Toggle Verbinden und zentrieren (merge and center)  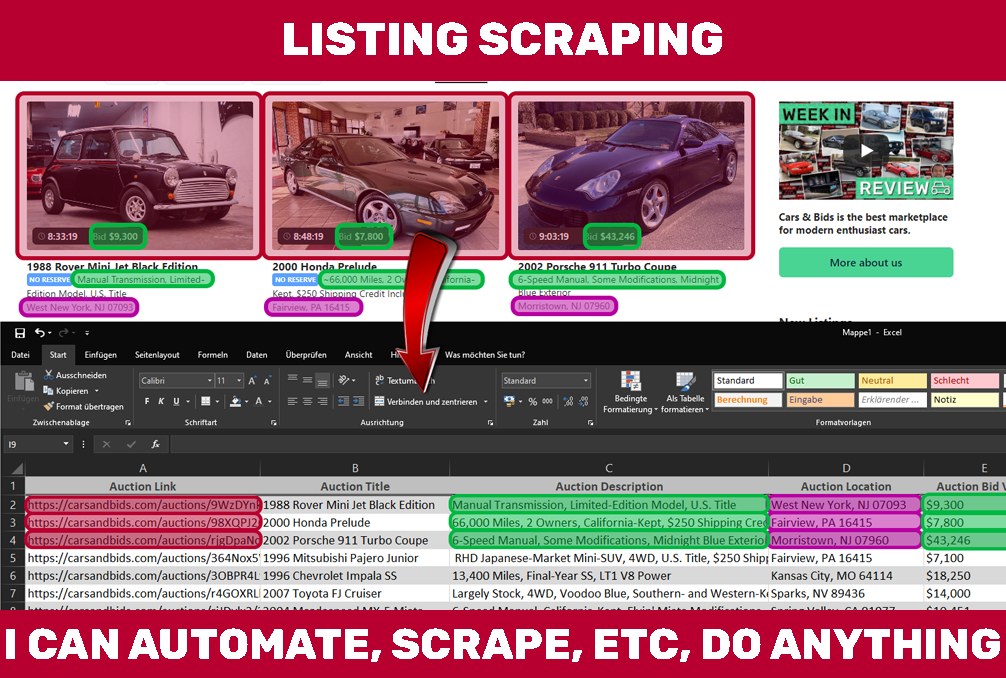(x=380, y=401)
